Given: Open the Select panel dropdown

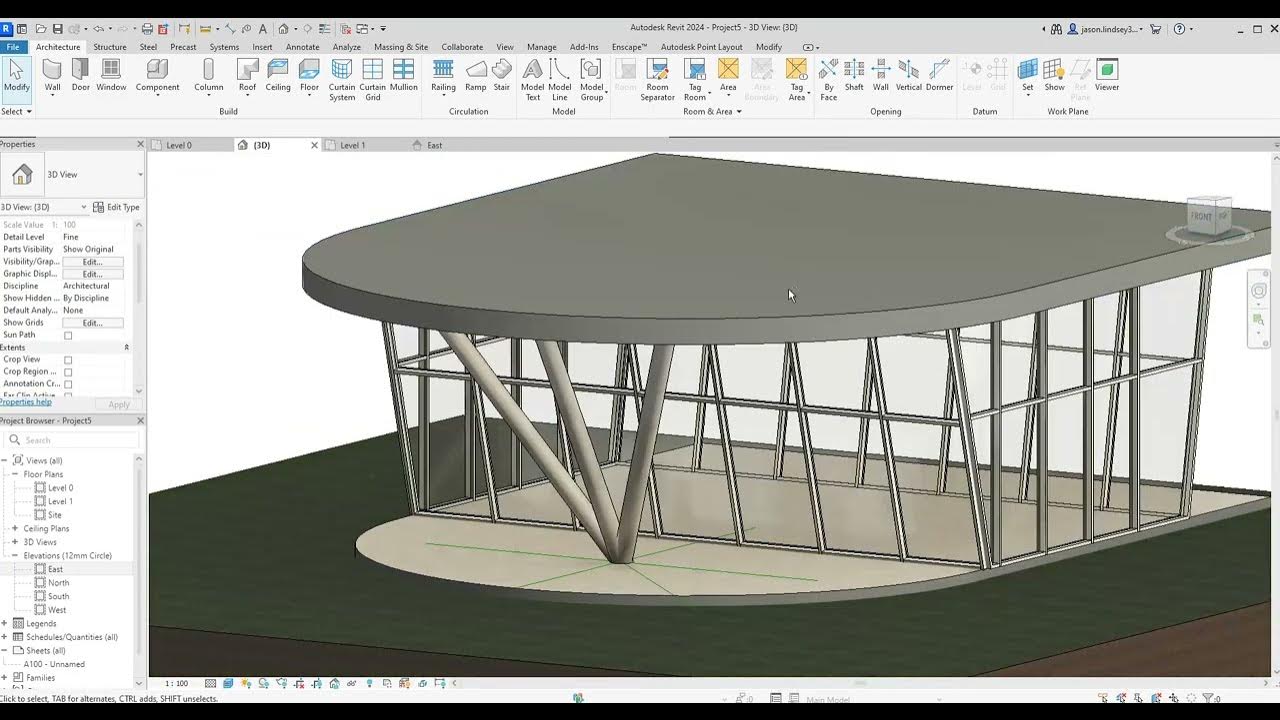Looking at the screenshot, I should pyautogui.click(x=17, y=111).
